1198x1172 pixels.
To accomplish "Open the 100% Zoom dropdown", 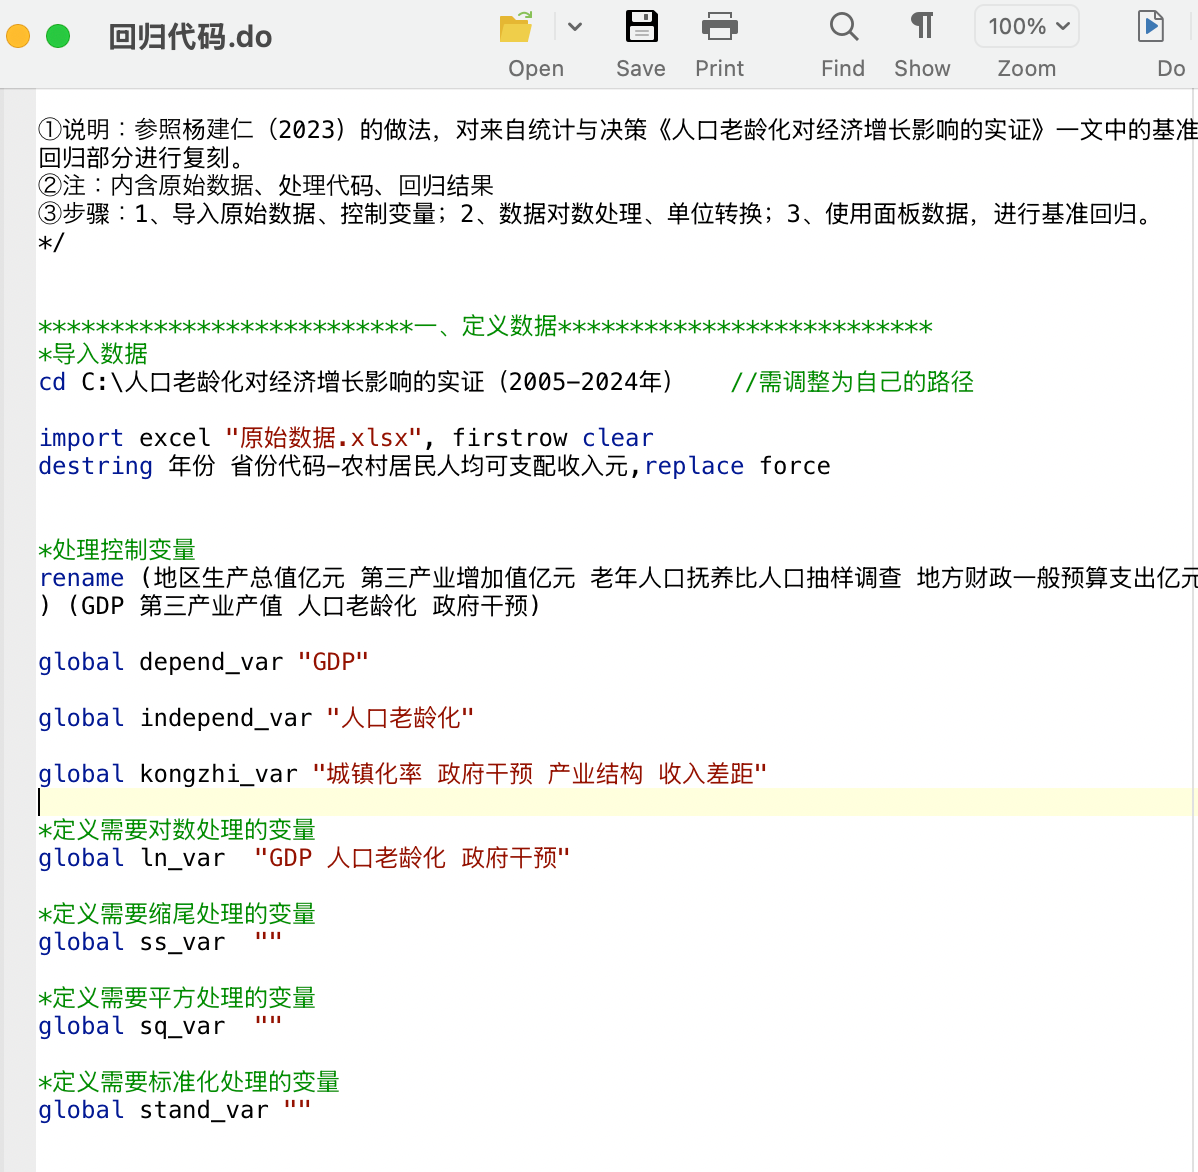I will [1028, 27].
